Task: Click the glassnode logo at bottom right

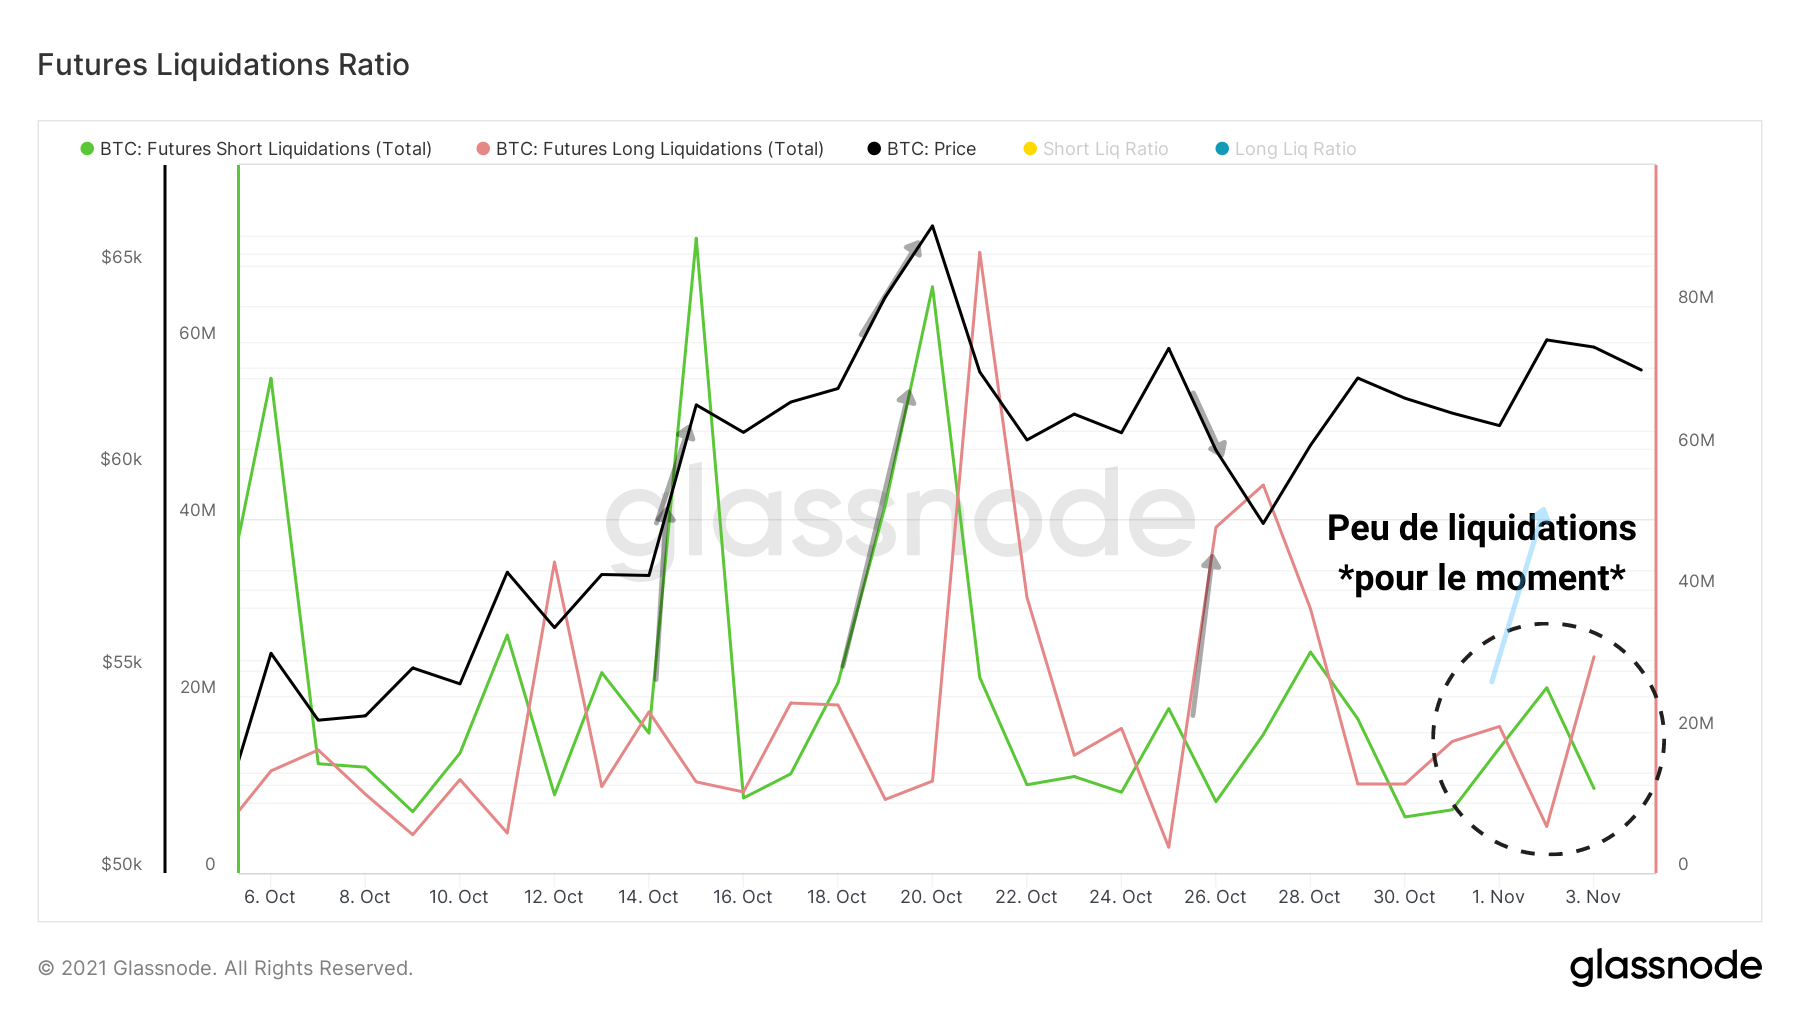Action: click(x=1665, y=966)
